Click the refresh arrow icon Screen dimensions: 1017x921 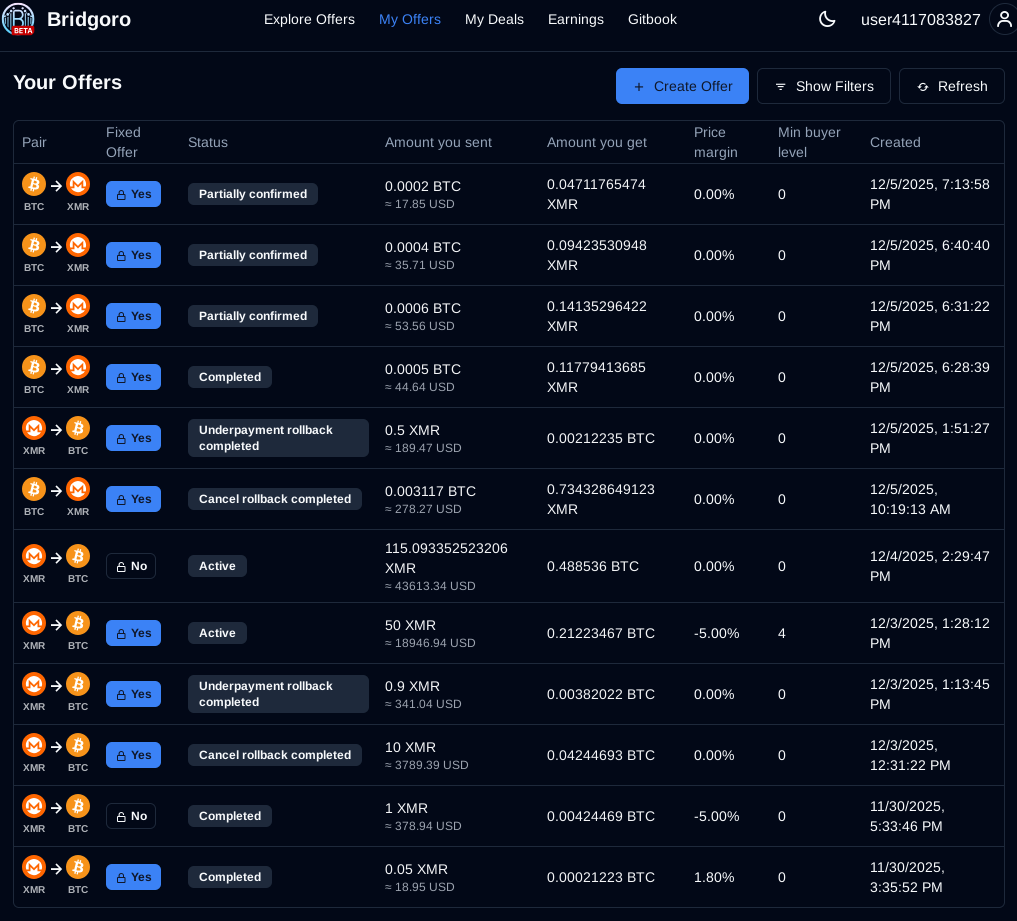(x=922, y=87)
